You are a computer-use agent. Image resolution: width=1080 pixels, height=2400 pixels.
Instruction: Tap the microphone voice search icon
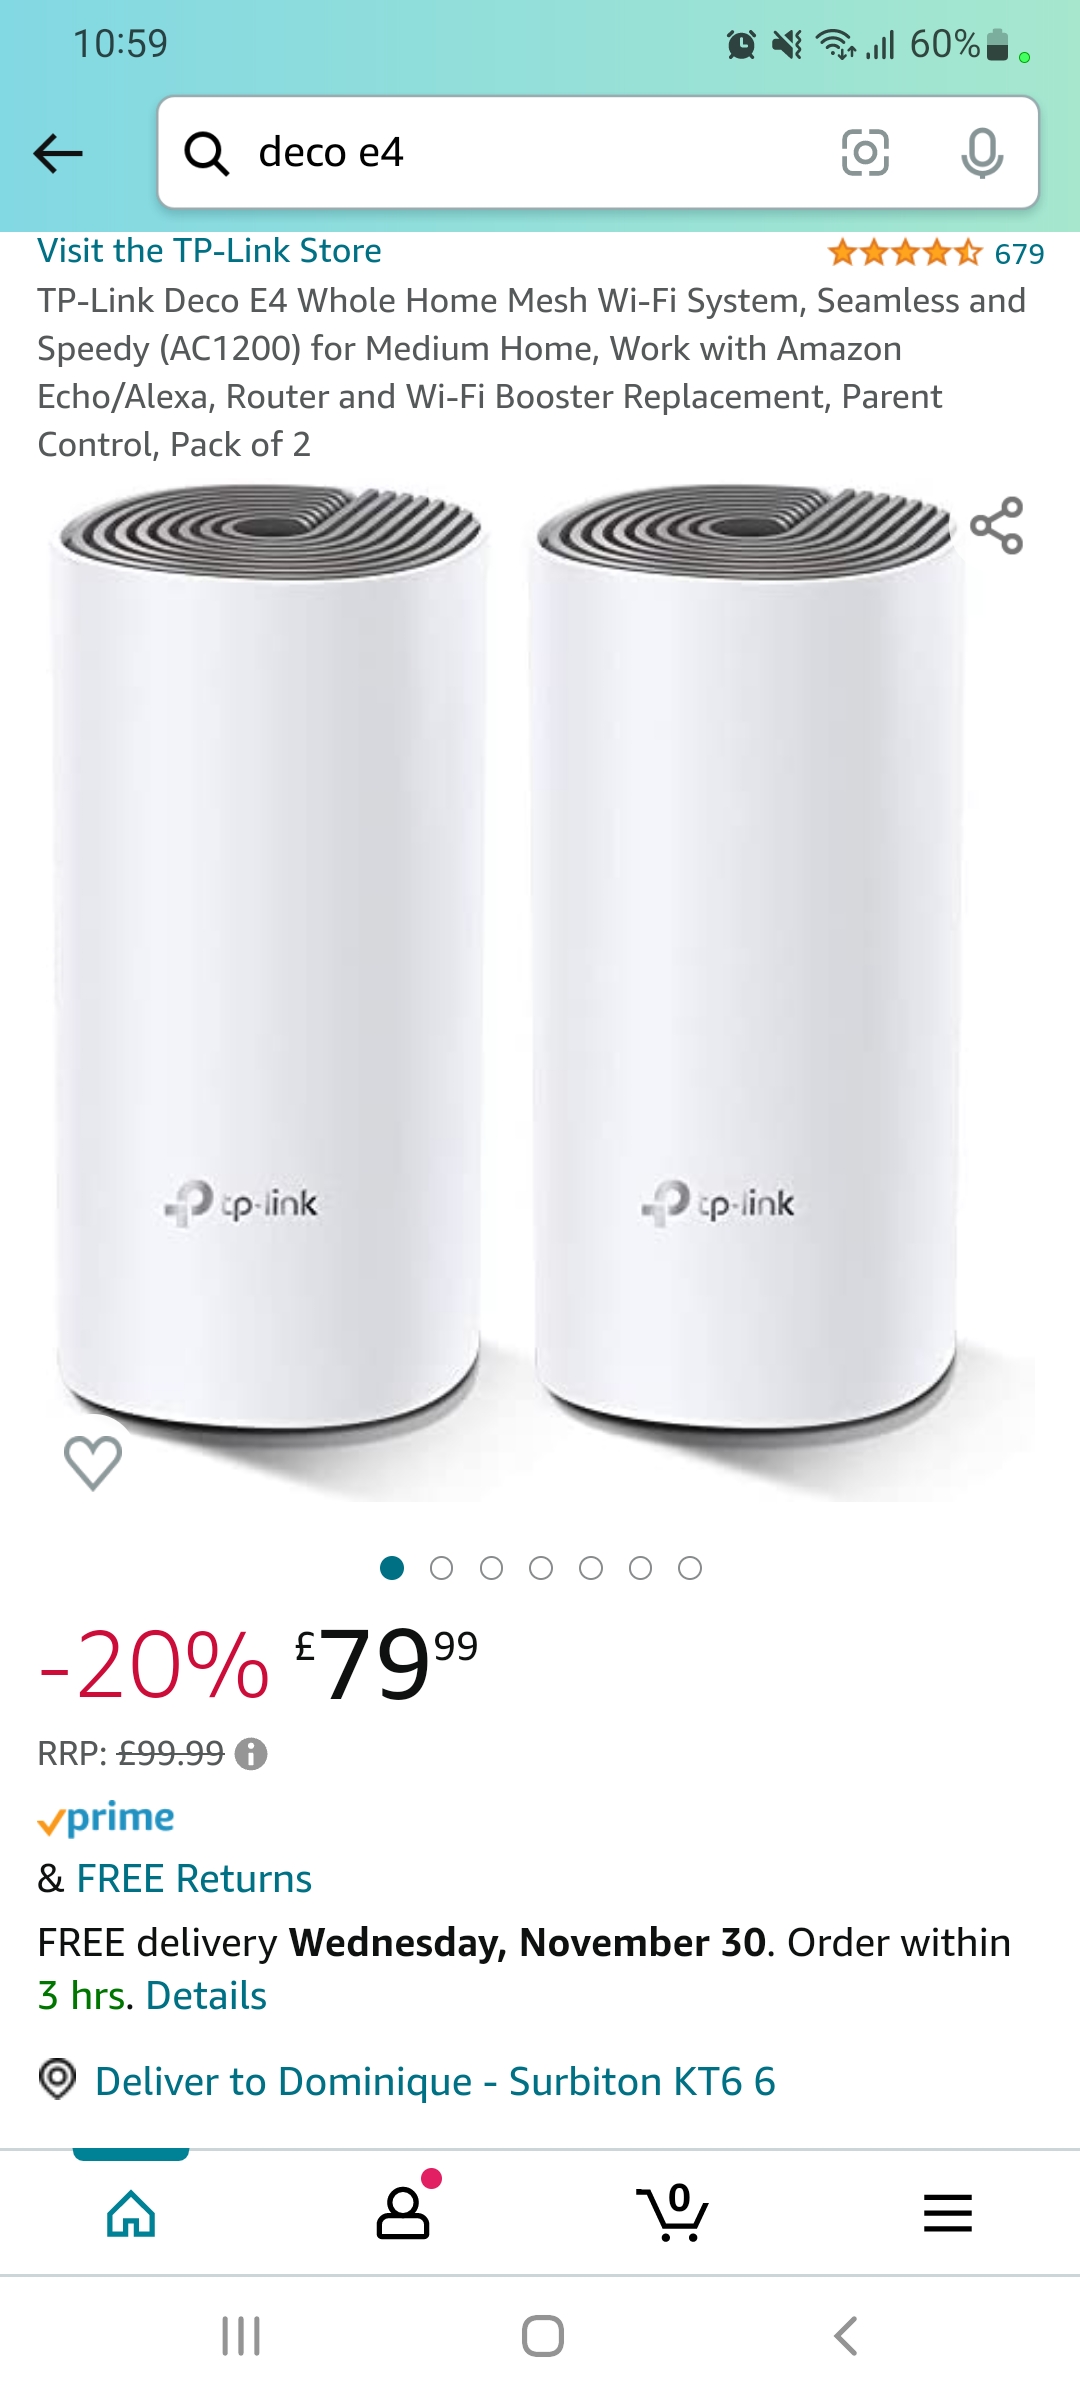(982, 153)
